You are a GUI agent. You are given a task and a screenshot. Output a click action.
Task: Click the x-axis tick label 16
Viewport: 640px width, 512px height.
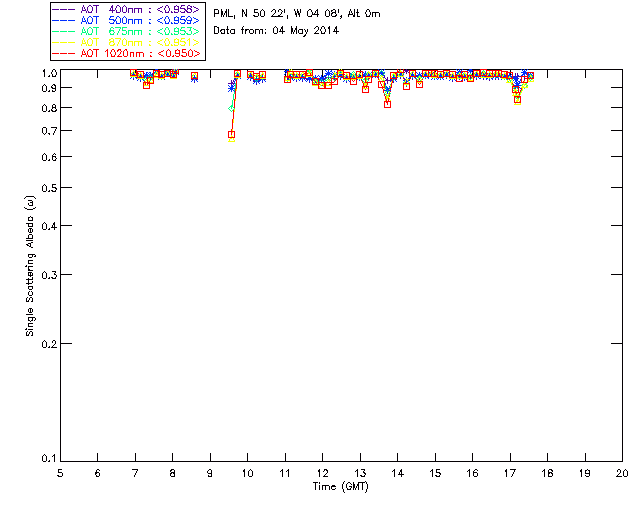pos(472,473)
